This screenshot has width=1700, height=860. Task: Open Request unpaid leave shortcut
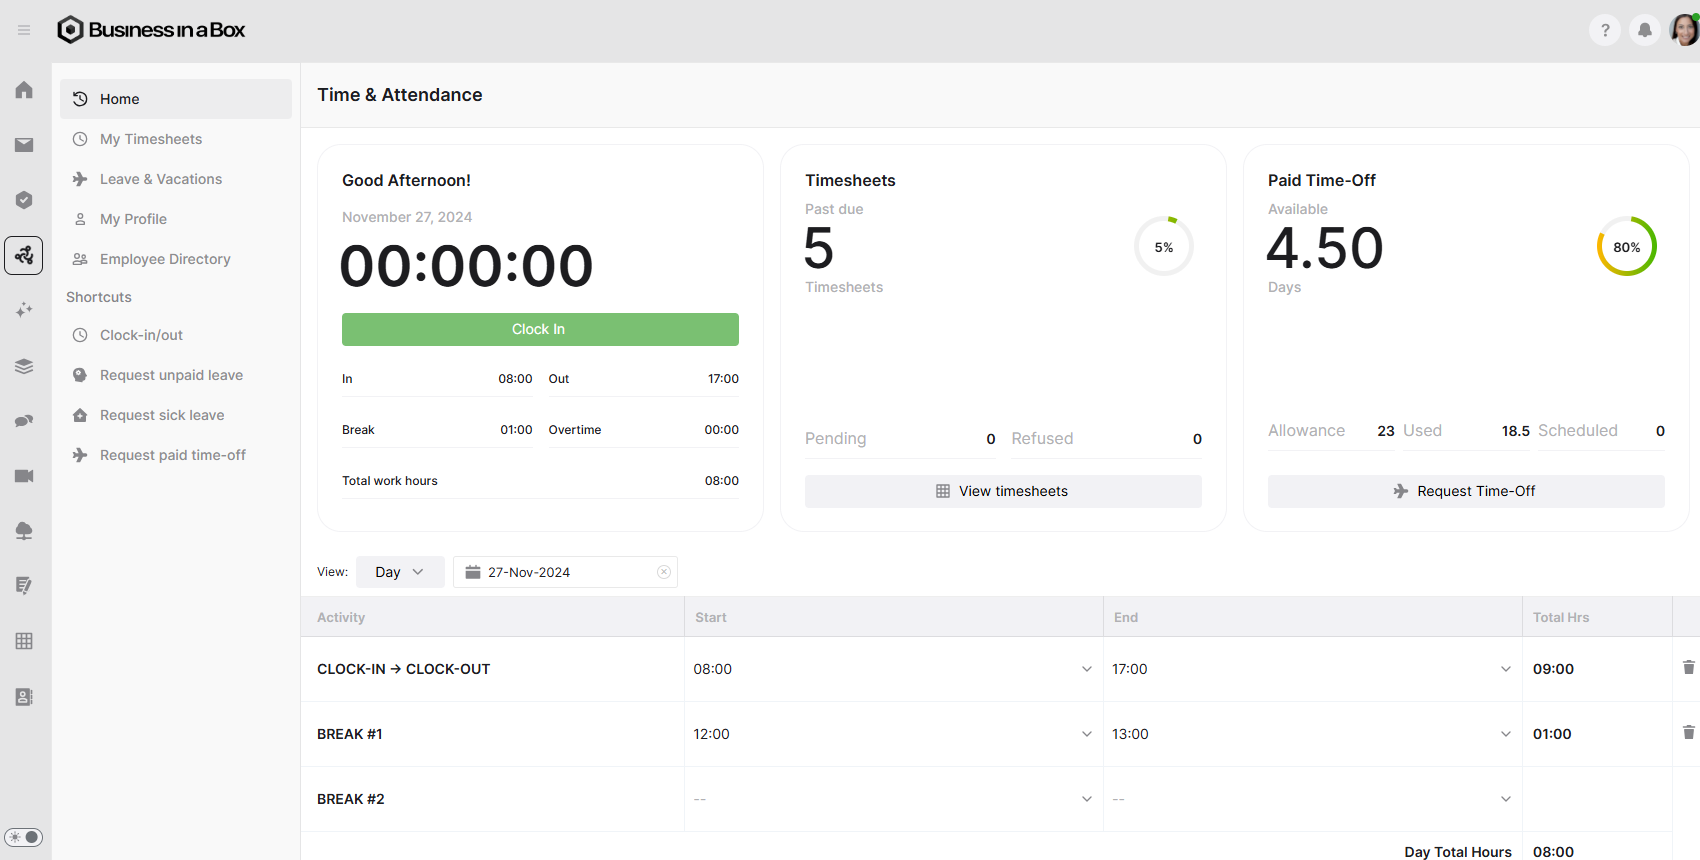[176, 375]
